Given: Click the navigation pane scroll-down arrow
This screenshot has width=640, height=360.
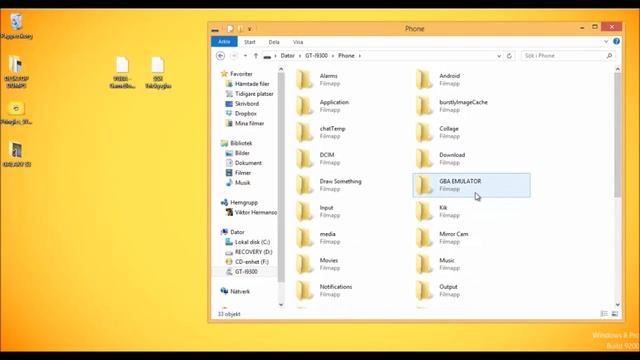Looking at the screenshot, I should pos(281,305).
